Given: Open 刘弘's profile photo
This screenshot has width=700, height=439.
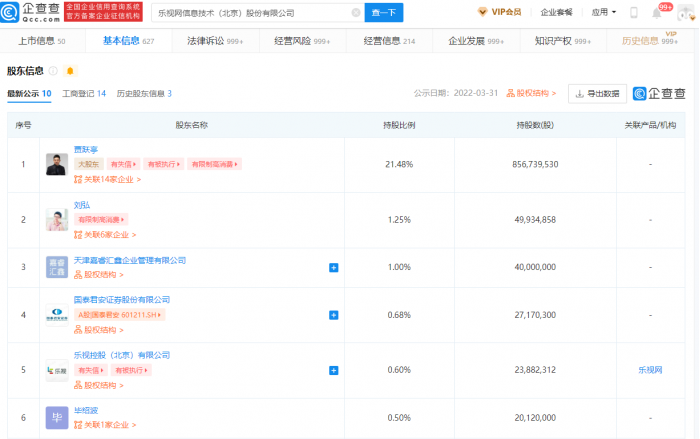Looking at the screenshot, I should tap(57, 220).
